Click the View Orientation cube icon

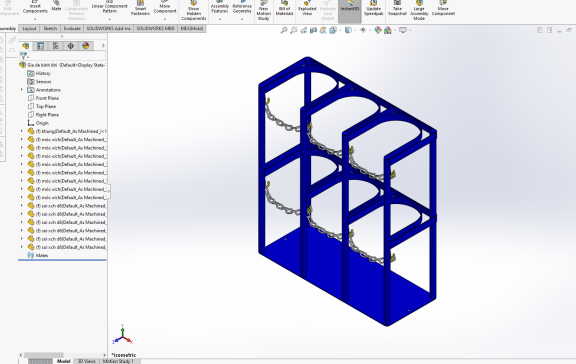[x=333, y=30]
